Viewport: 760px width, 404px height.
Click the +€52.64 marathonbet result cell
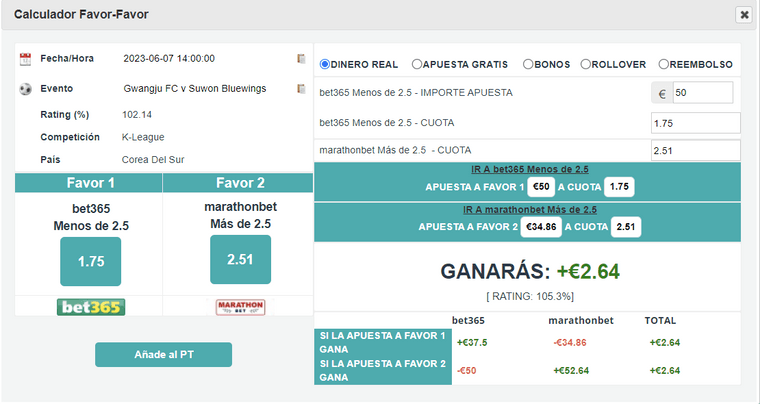pos(571,371)
